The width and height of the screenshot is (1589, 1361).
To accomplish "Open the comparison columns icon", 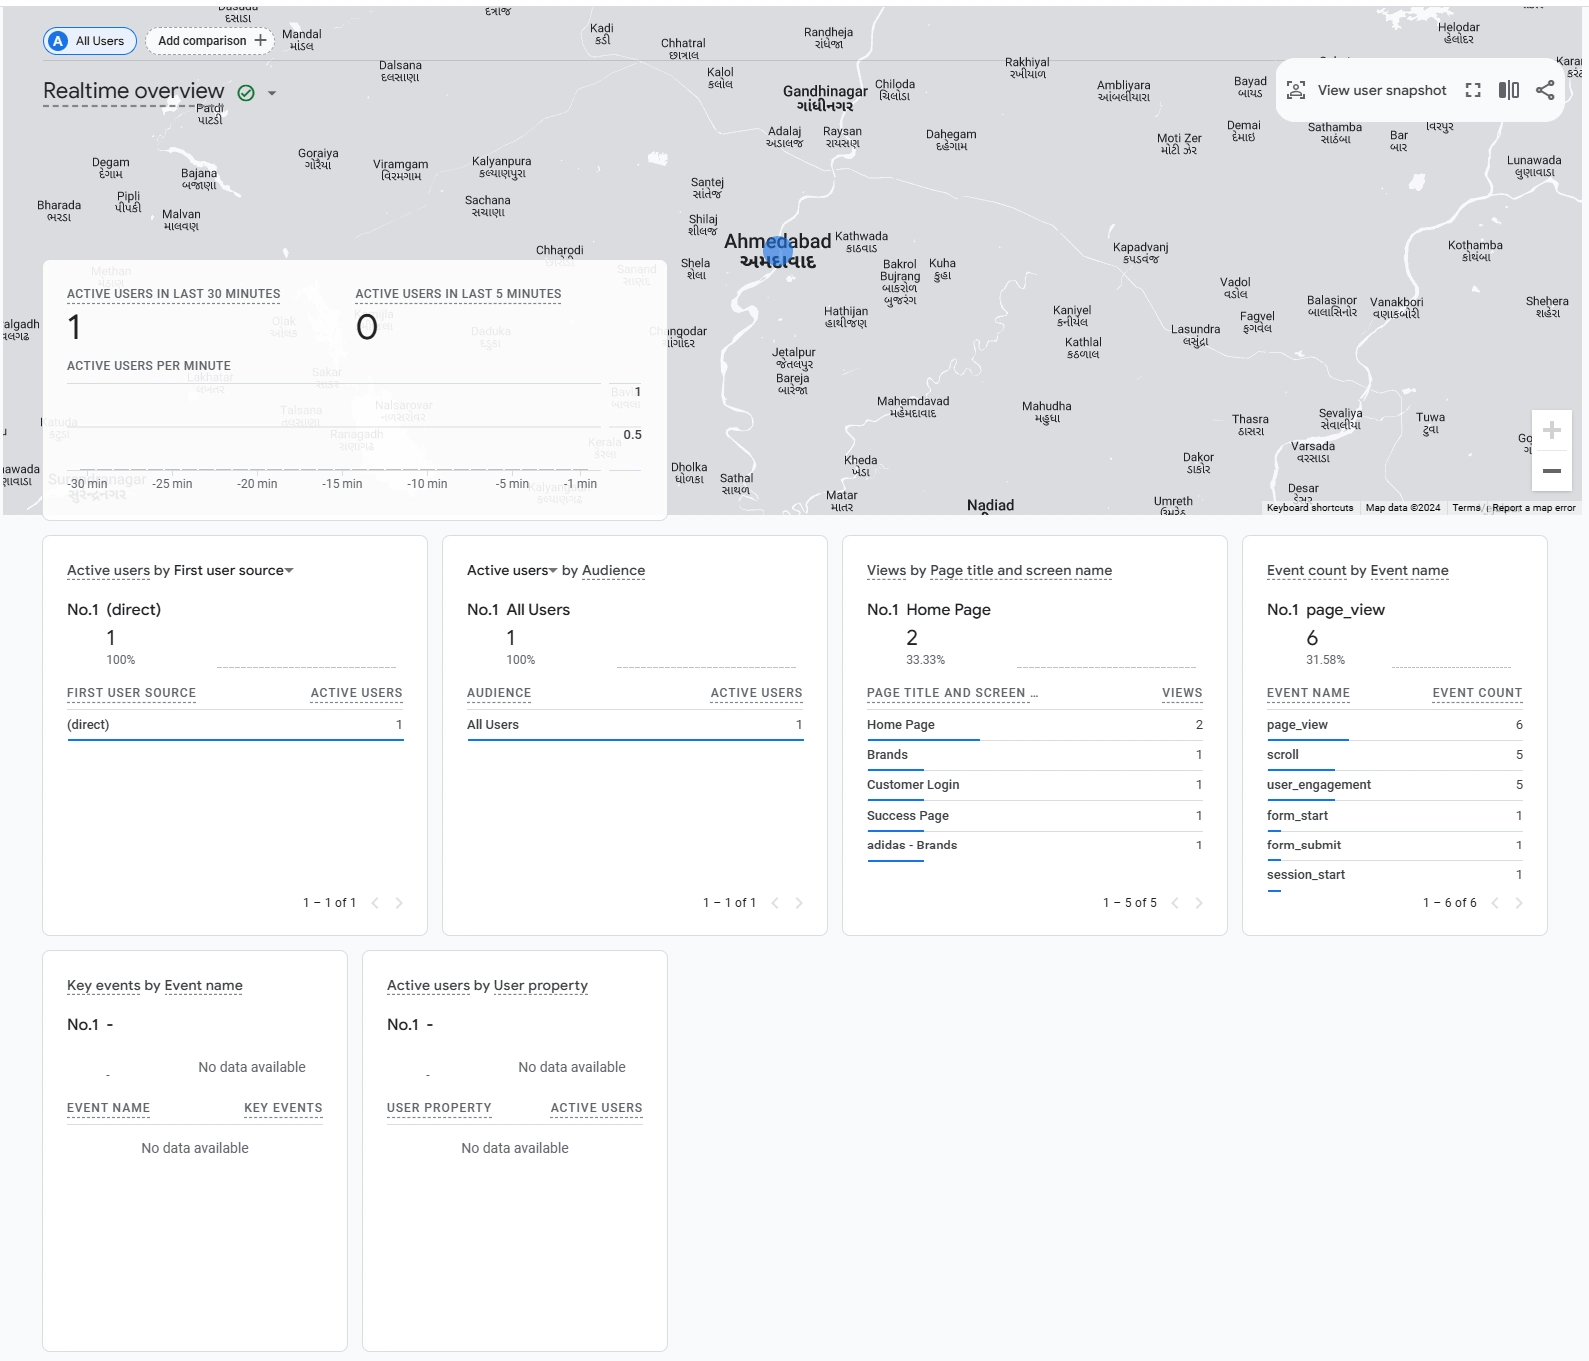I will [1509, 90].
